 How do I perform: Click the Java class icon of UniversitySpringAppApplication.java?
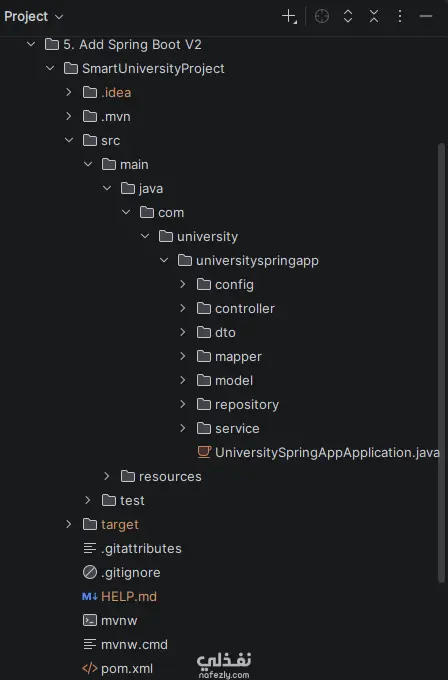pyautogui.click(x=204, y=452)
